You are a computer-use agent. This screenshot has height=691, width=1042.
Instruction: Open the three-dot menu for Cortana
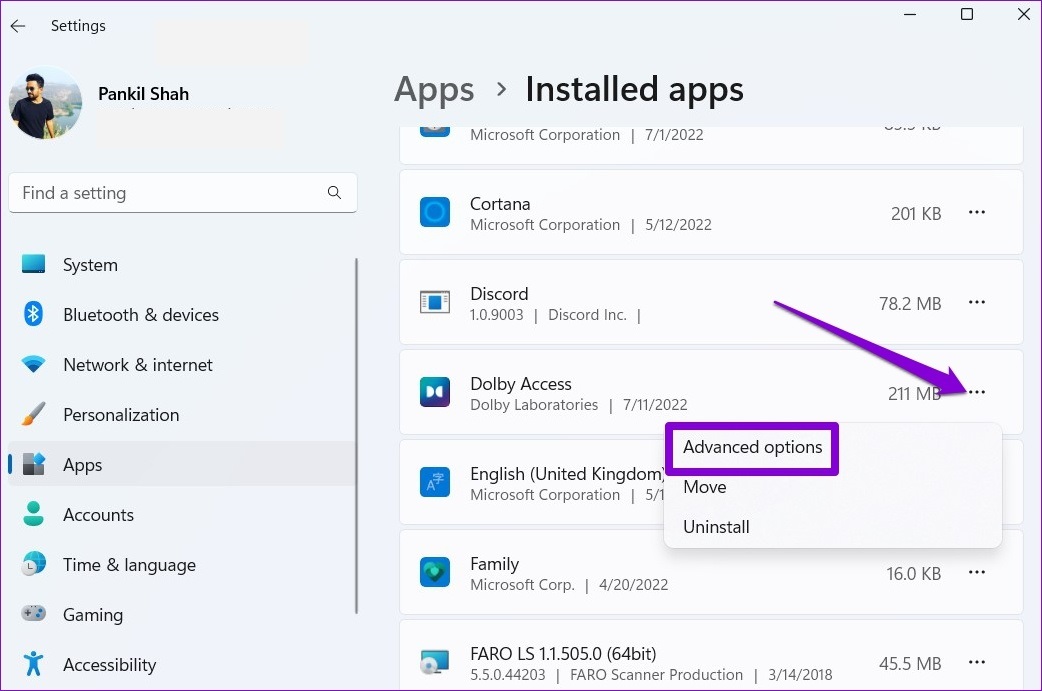(x=977, y=213)
